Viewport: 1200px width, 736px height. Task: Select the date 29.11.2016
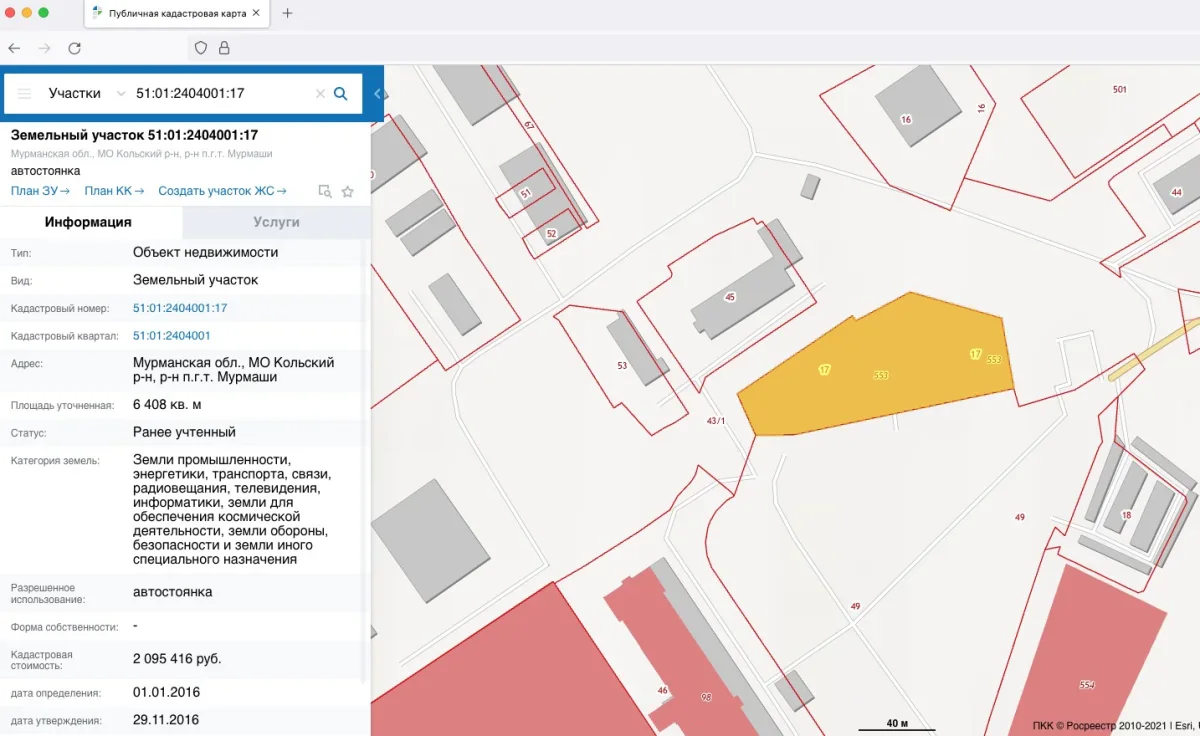tap(166, 720)
